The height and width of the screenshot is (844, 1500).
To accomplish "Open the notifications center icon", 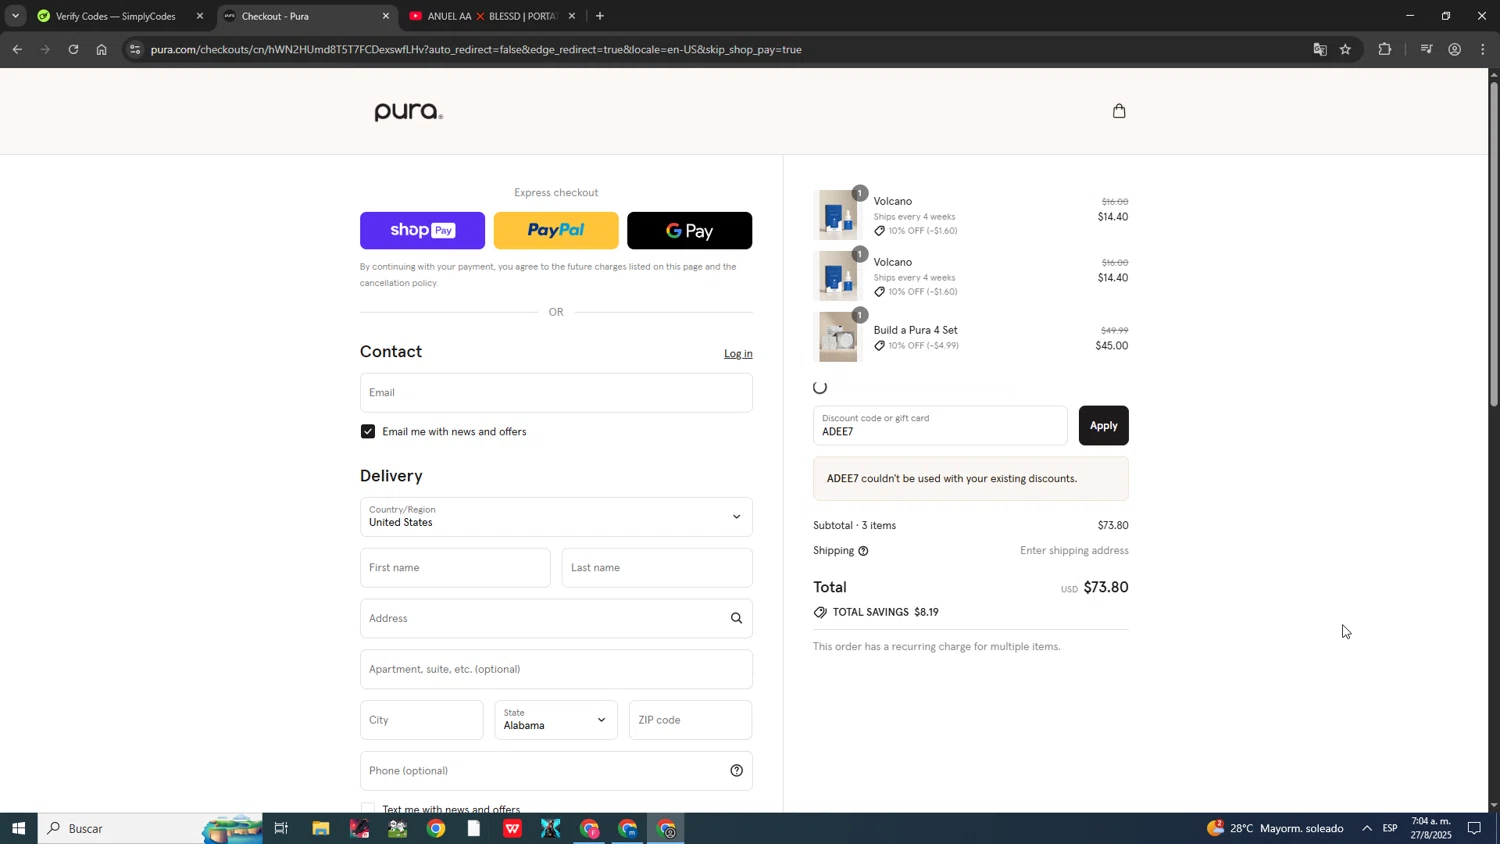I will tap(1474, 829).
